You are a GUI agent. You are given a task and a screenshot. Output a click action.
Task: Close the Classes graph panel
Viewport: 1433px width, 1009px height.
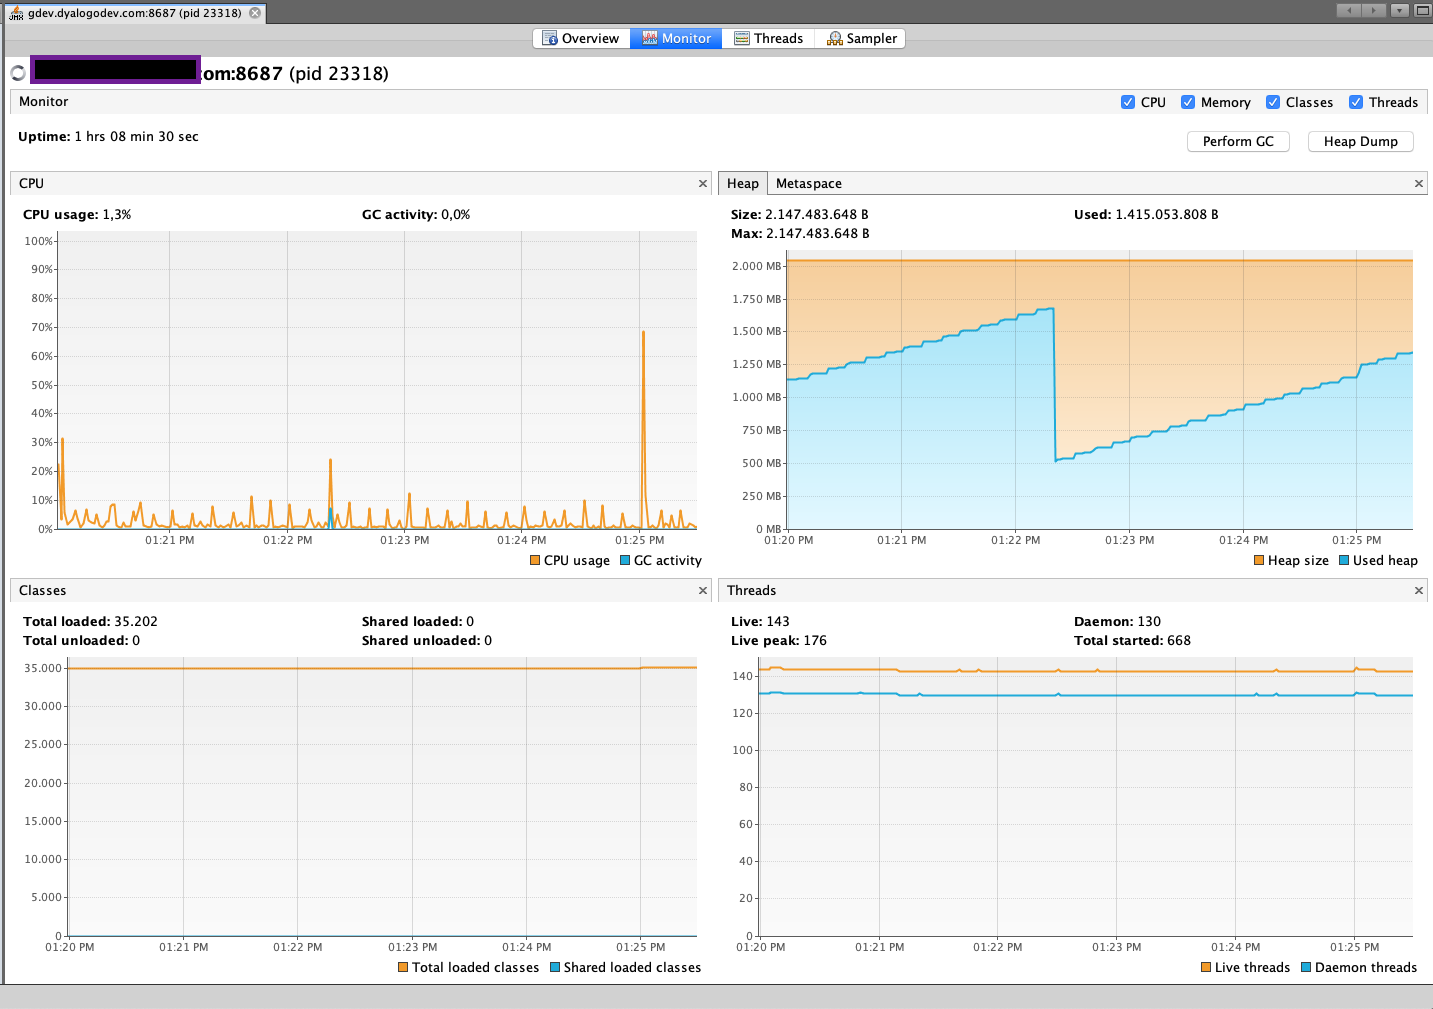(x=702, y=591)
